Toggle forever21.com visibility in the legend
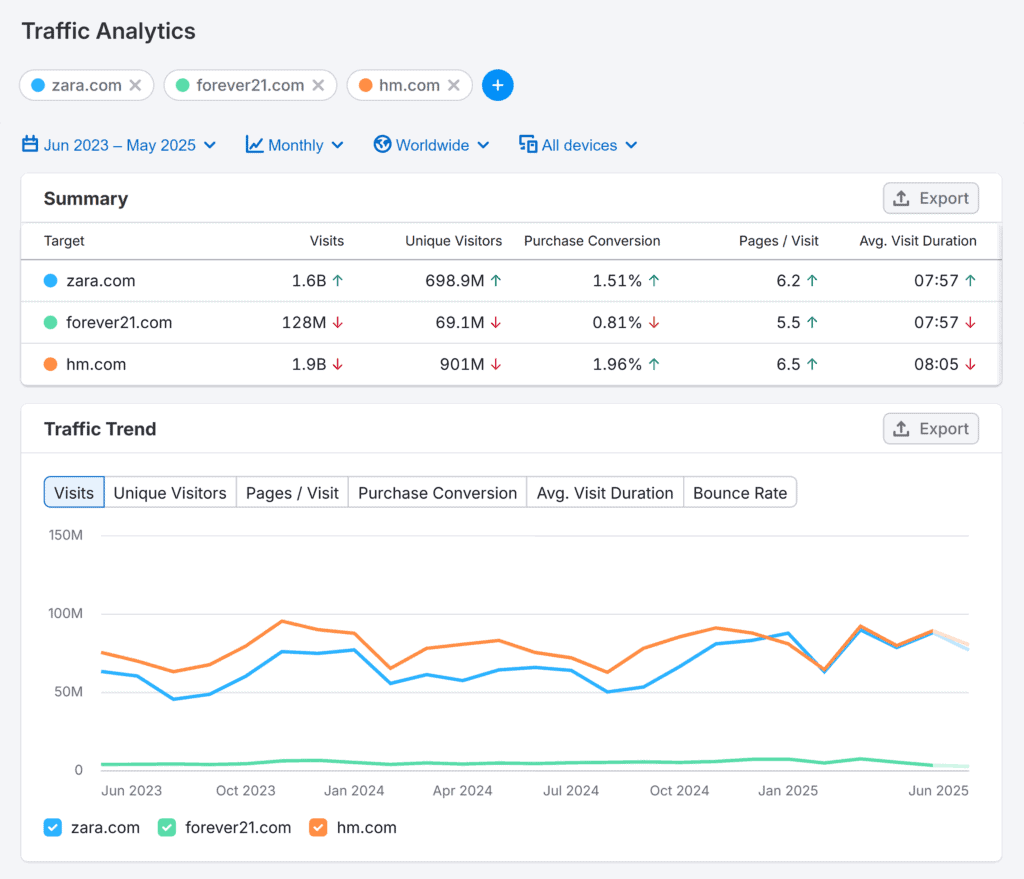 pos(168,827)
